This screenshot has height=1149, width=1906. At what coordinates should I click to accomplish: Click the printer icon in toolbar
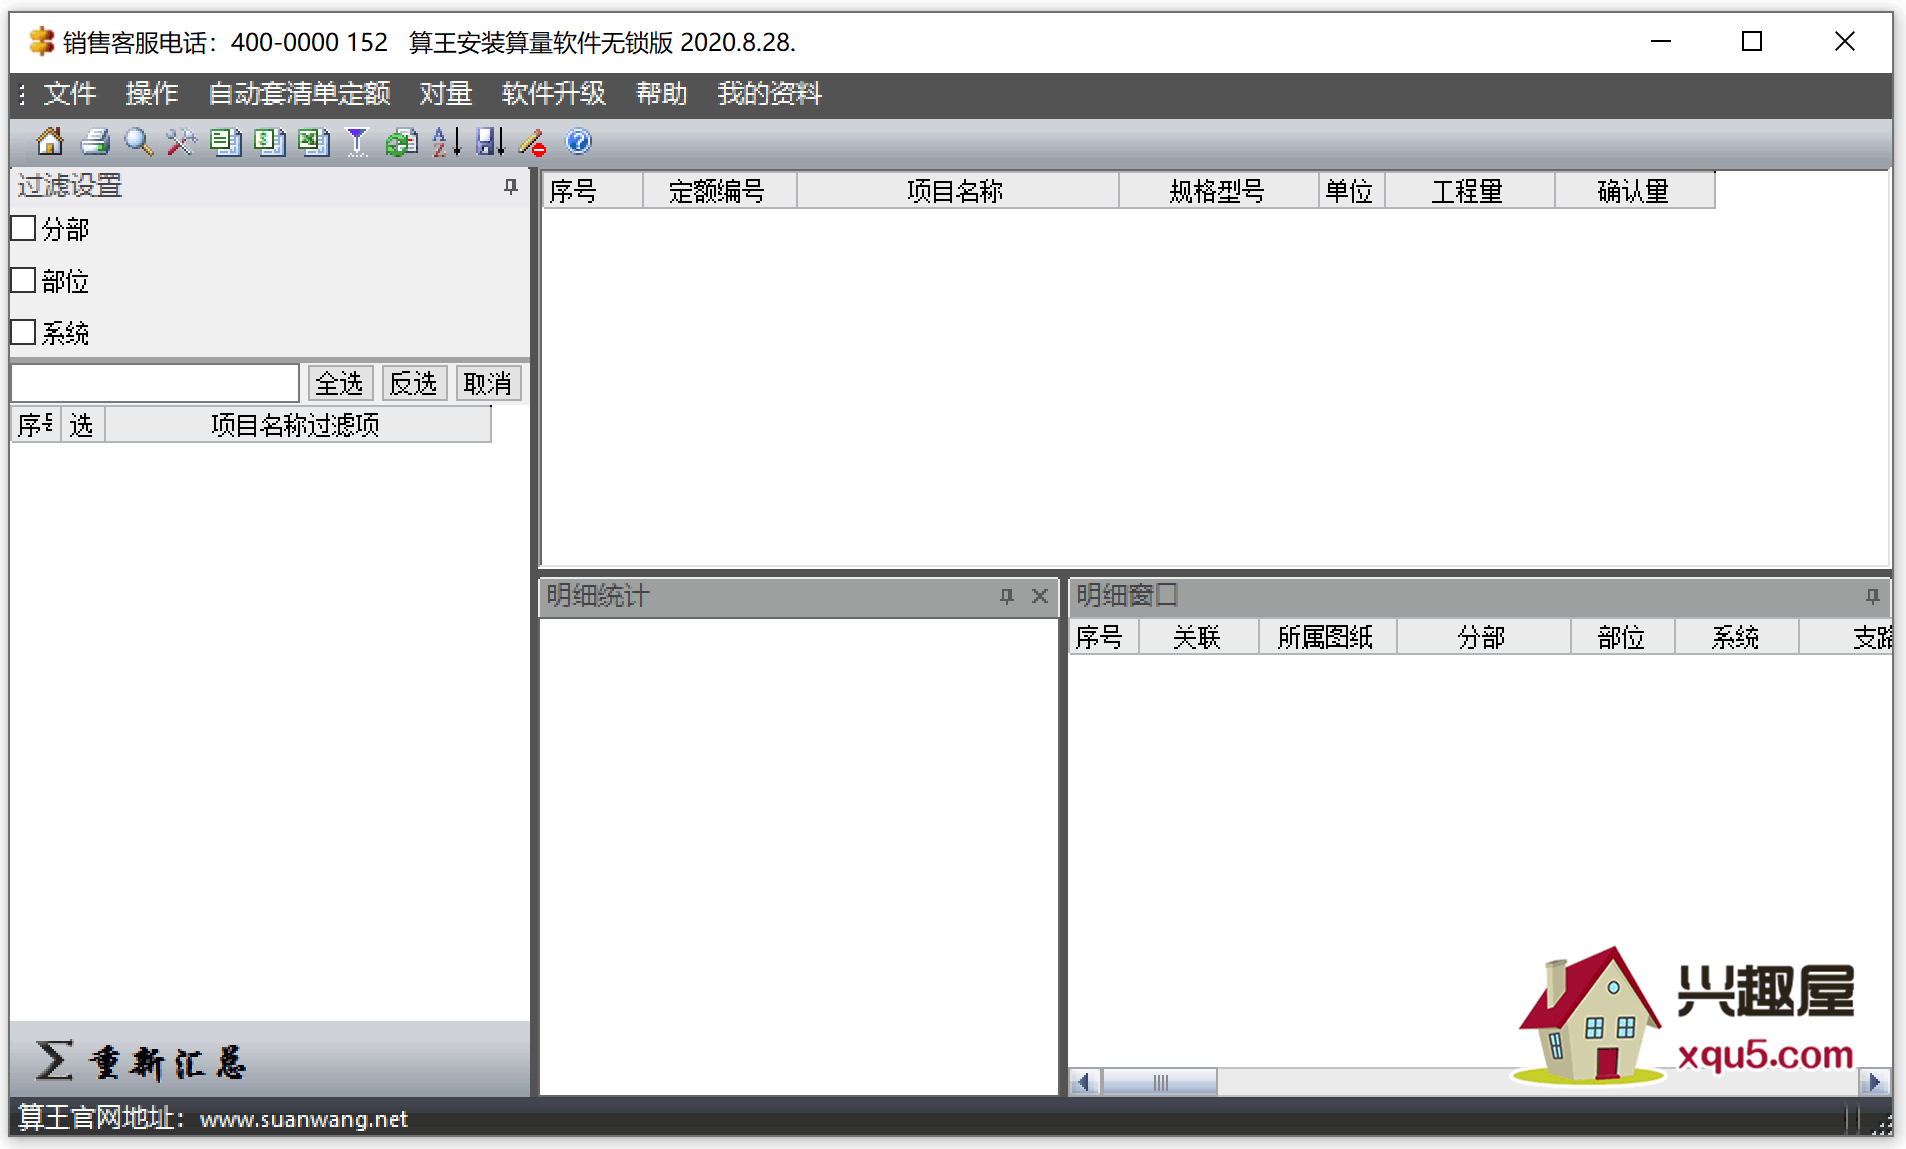pyautogui.click(x=95, y=142)
